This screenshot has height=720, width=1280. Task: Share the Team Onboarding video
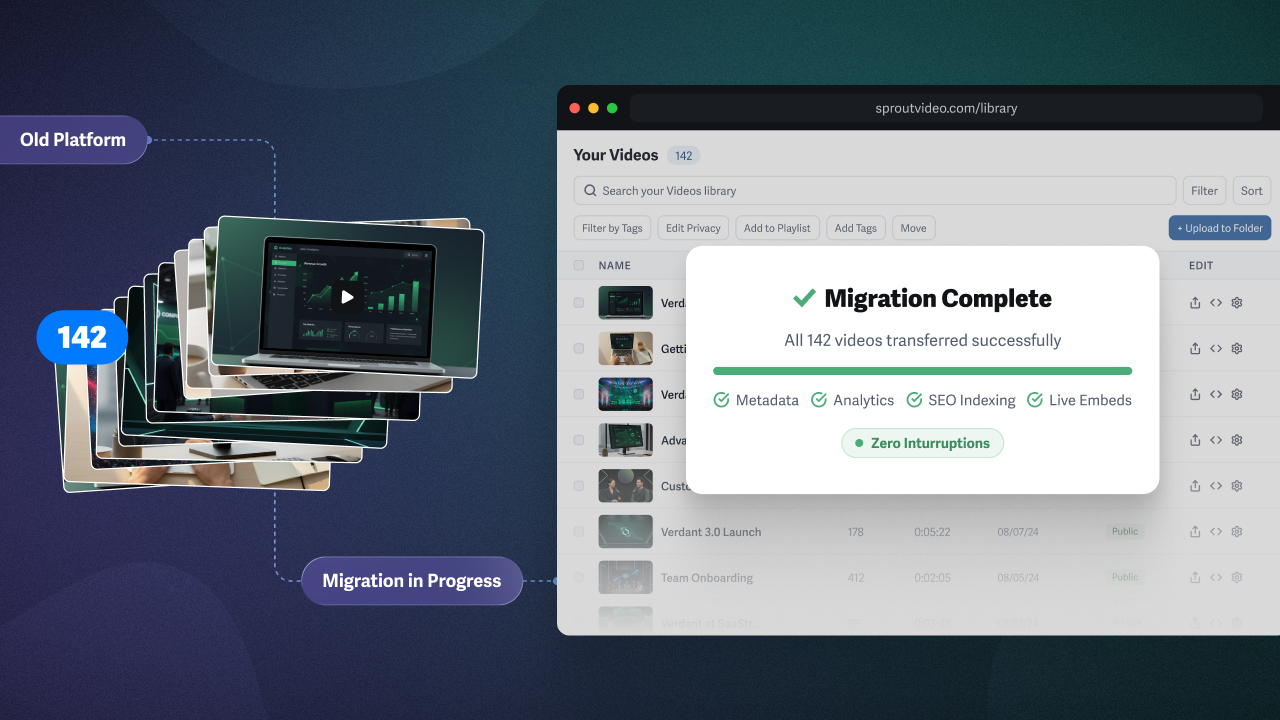tap(1195, 578)
